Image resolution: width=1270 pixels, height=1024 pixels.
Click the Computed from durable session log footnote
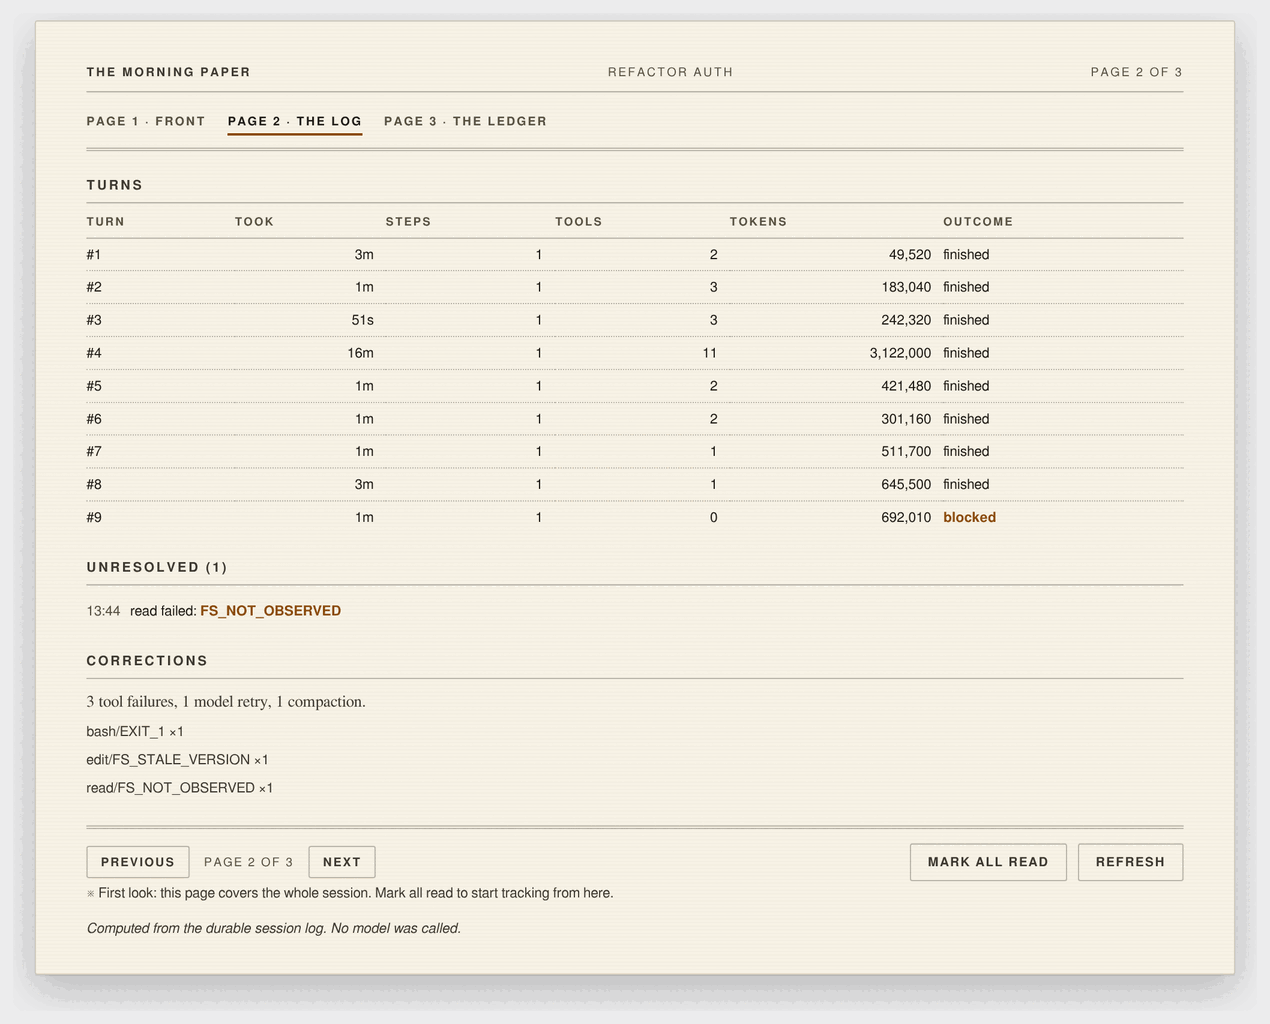pos(274,928)
